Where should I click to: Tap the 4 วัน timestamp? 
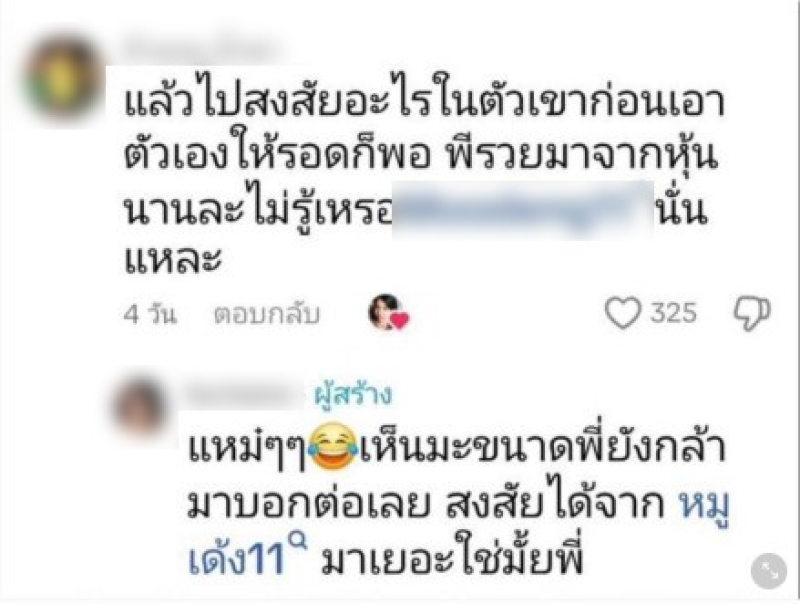150,314
